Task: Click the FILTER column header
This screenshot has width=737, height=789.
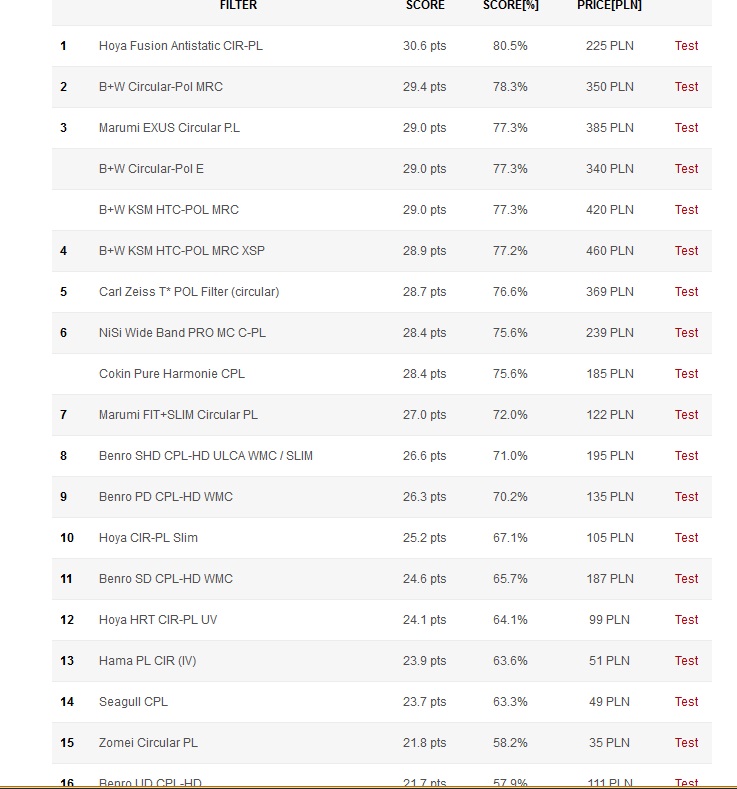Action: pos(238,5)
